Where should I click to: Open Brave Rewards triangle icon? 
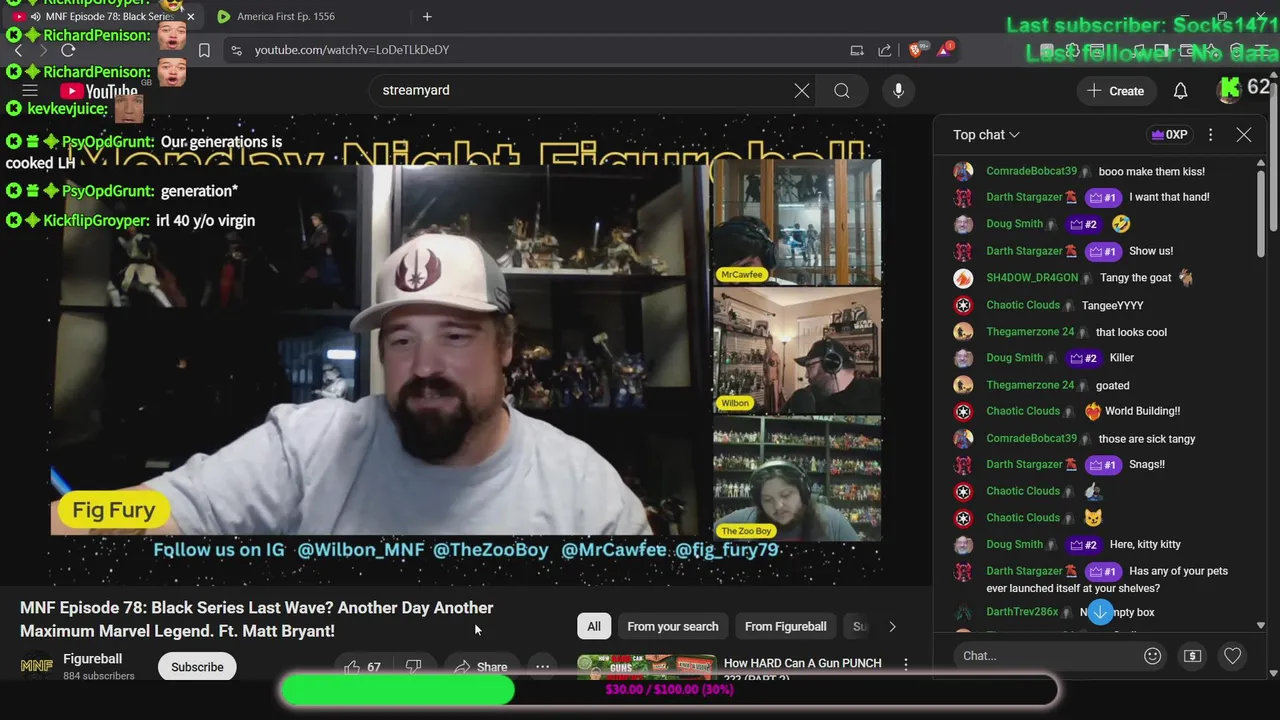945,50
